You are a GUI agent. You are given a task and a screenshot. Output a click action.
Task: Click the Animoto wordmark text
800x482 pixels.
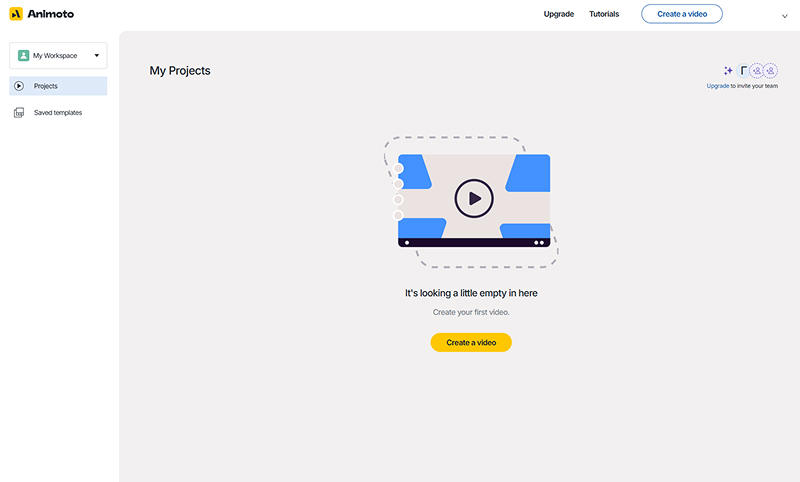(51, 14)
